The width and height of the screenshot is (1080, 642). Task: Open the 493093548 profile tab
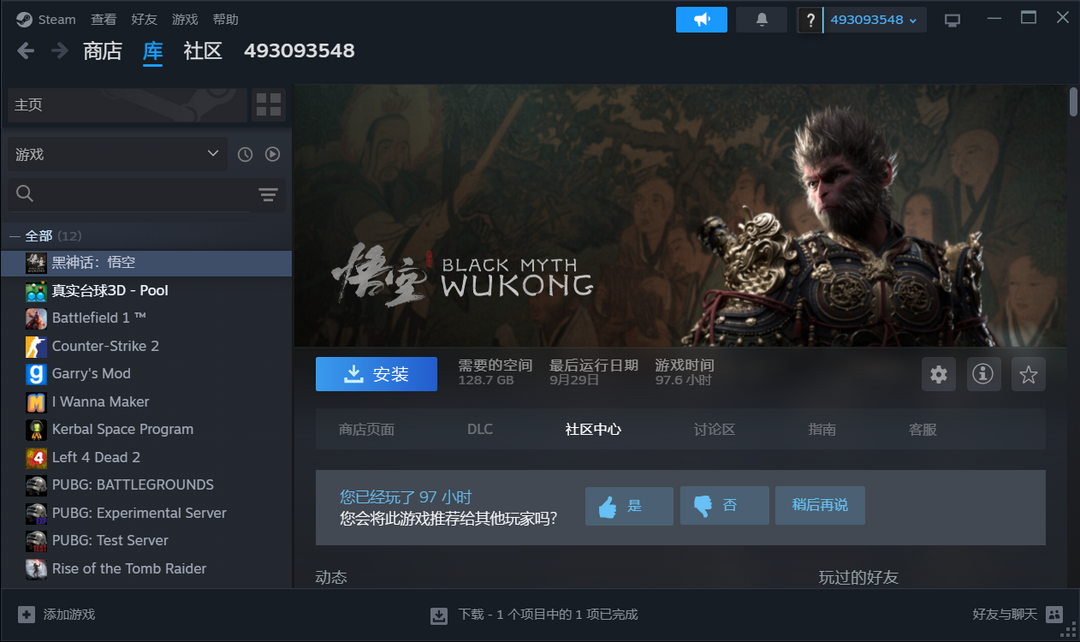pos(299,51)
